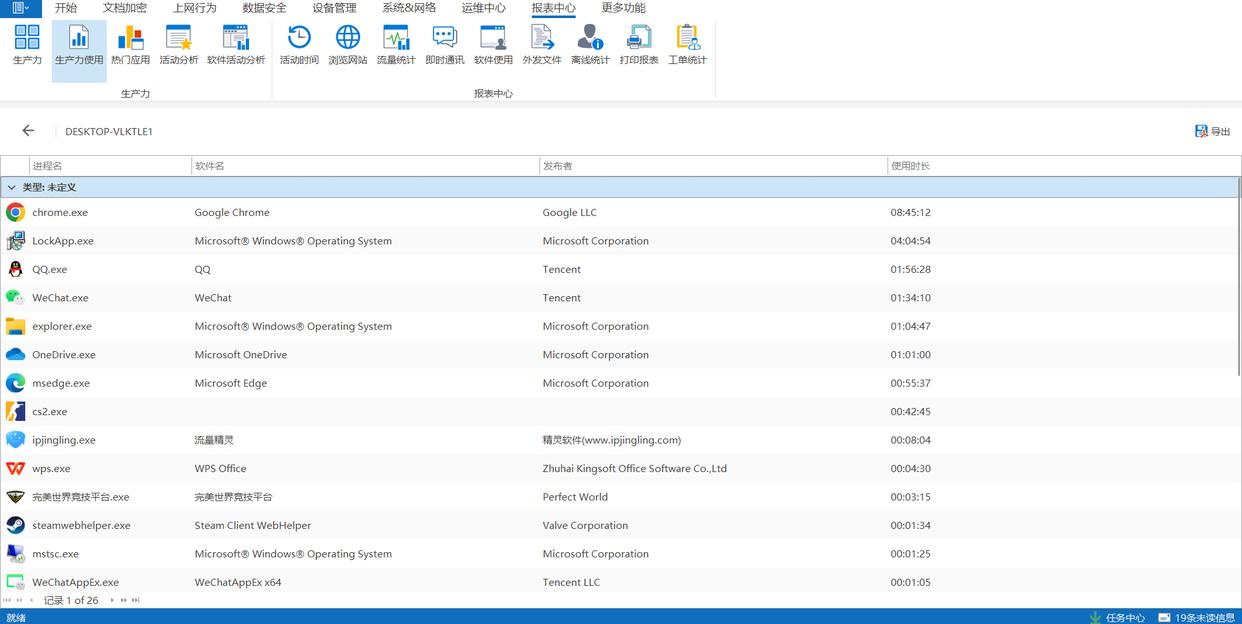Click the 活动时间 clock icon
Image resolution: width=1242 pixels, height=624 pixels.
point(299,46)
